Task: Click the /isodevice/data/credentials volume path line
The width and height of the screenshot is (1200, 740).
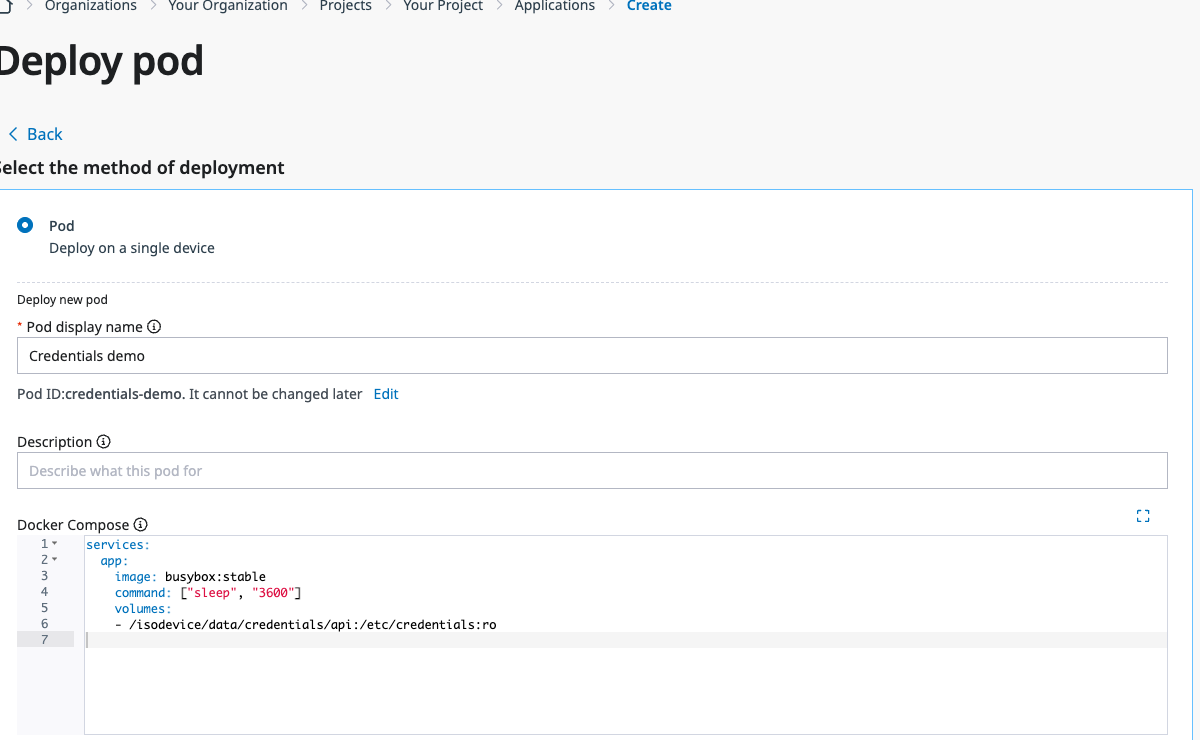Action: click(306, 624)
